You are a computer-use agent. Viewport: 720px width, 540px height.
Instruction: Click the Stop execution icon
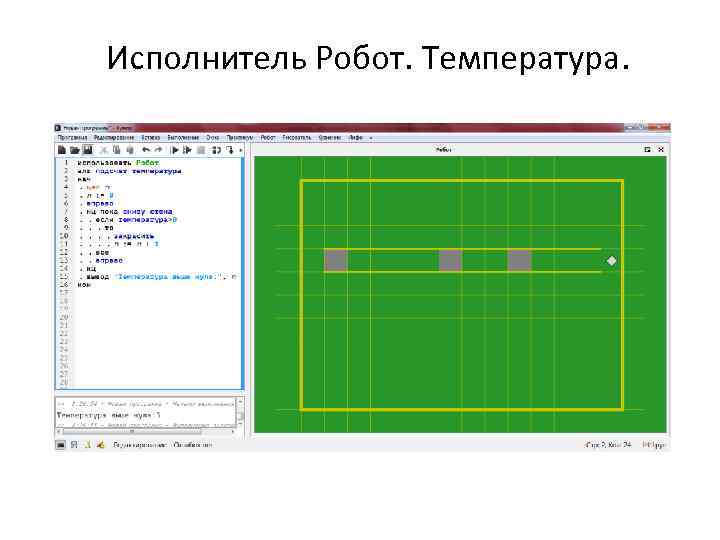pyautogui.click(x=201, y=150)
